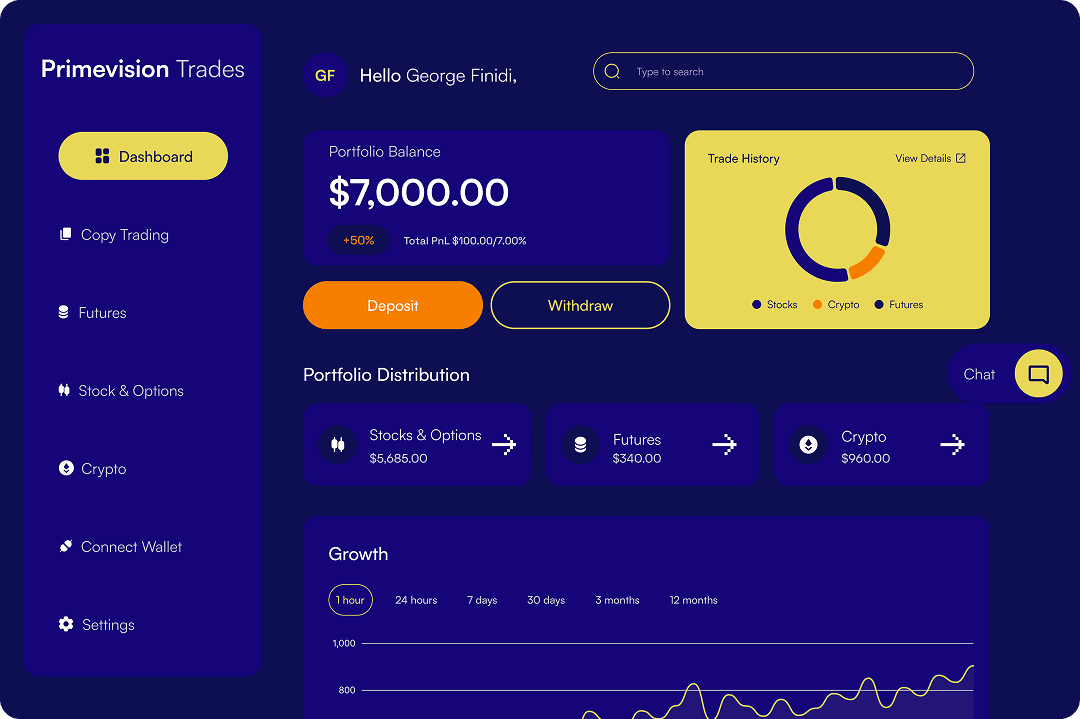
Task: Click the Futures coins icon in sidebar
Action: click(x=64, y=312)
